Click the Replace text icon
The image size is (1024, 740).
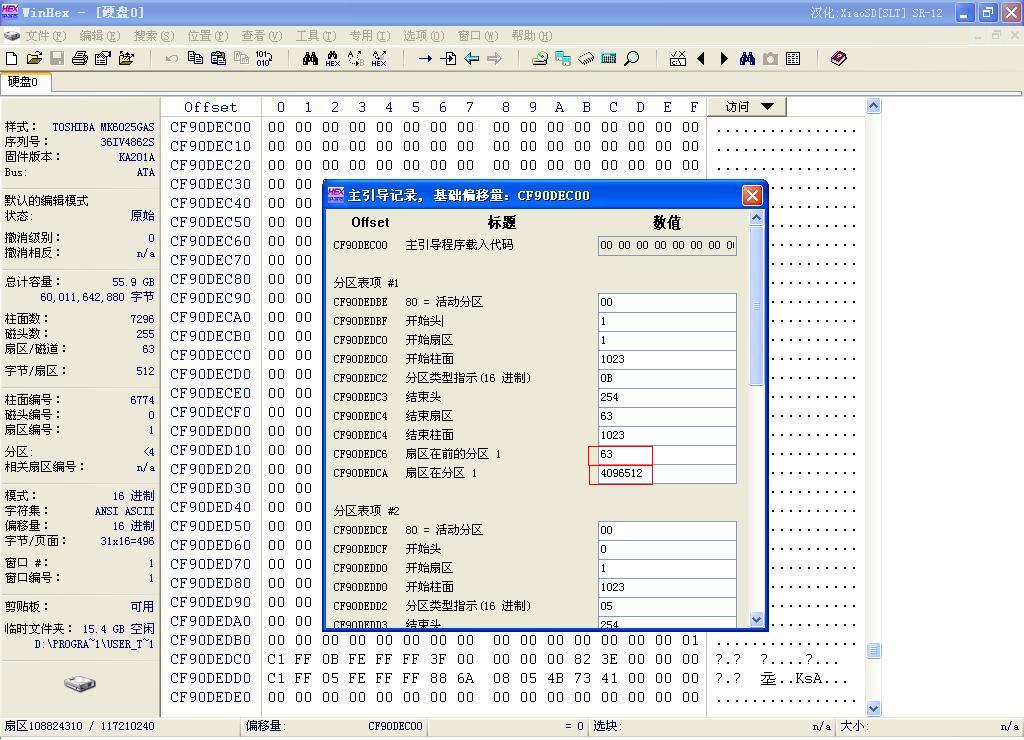click(356, 59)
